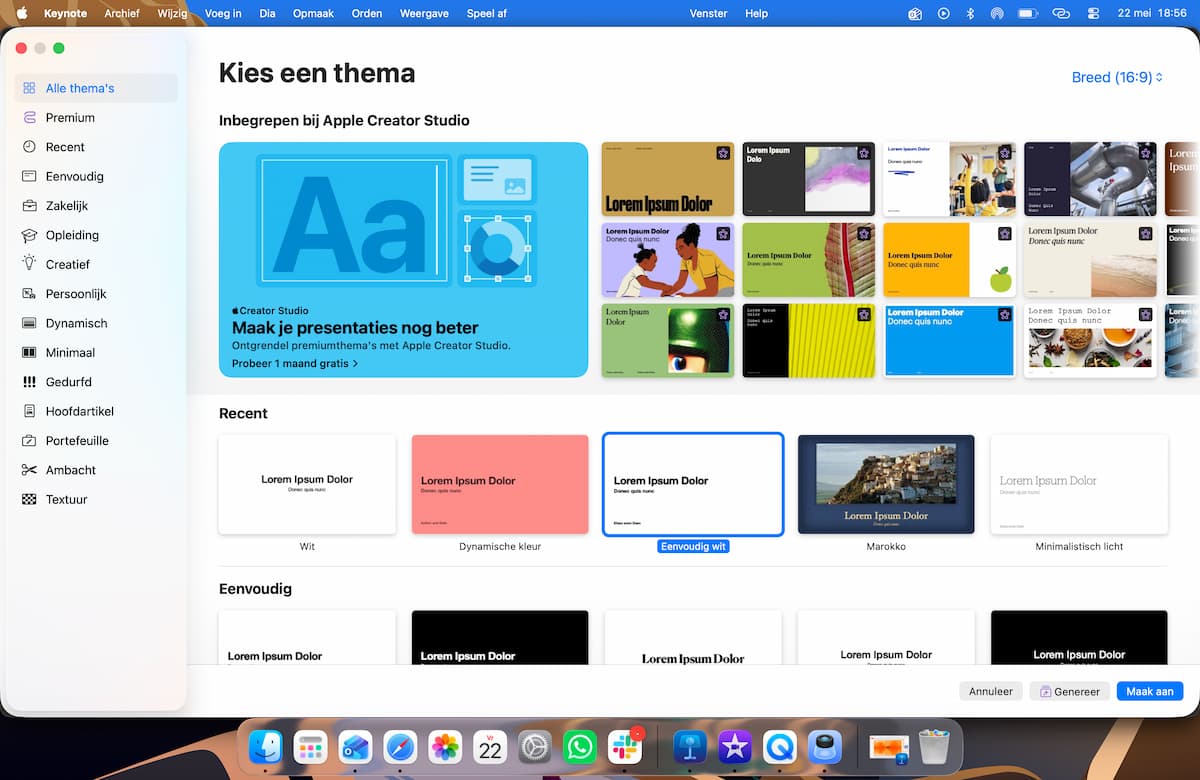Open System Settings from the Dock
The height and width of the screenshot is (780, 1200).
coord(535,747)
